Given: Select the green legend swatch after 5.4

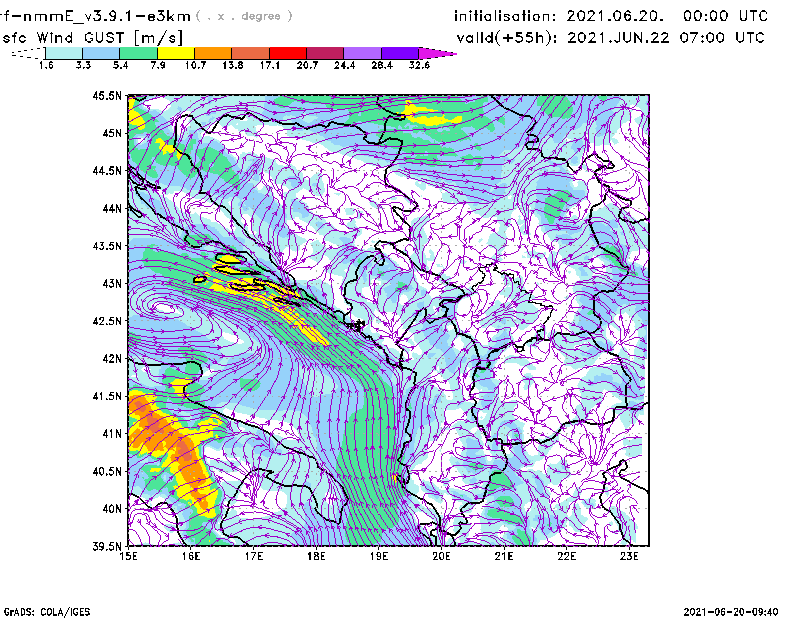Looking at the screenshot, I should 138,53.
